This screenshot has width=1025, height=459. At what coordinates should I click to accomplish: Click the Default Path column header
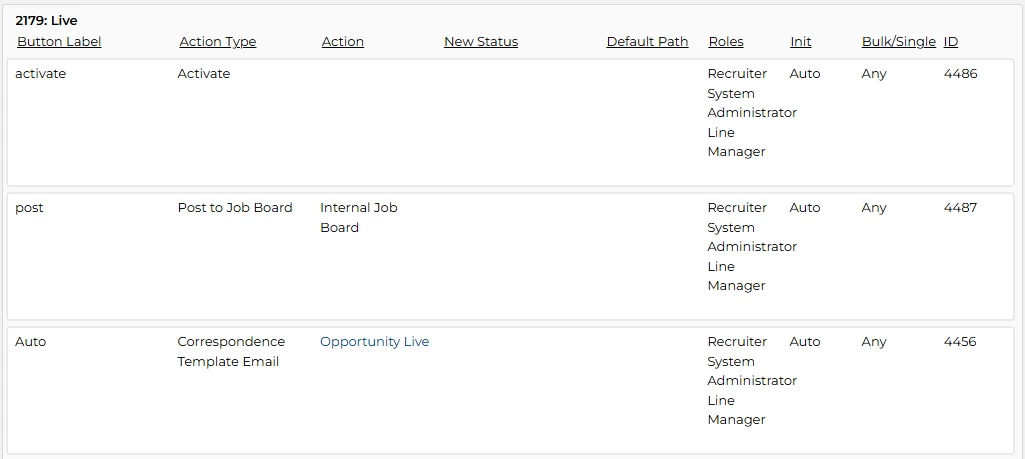coord(647,42)
